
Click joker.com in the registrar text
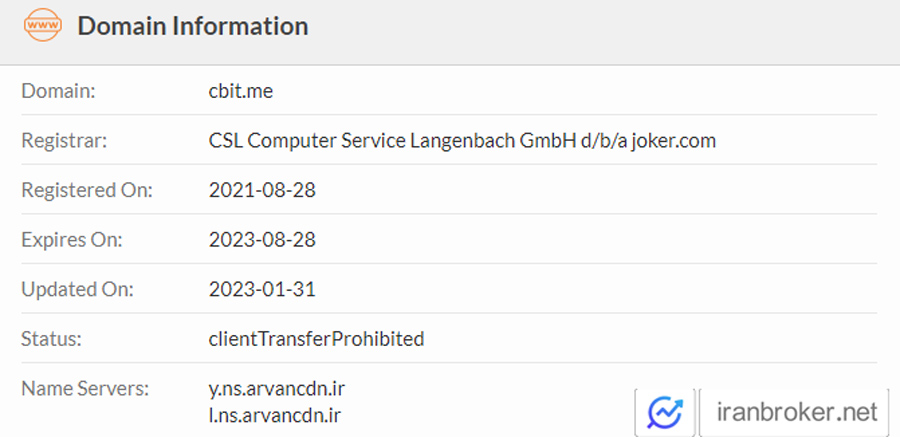click(x=674, y=141)
